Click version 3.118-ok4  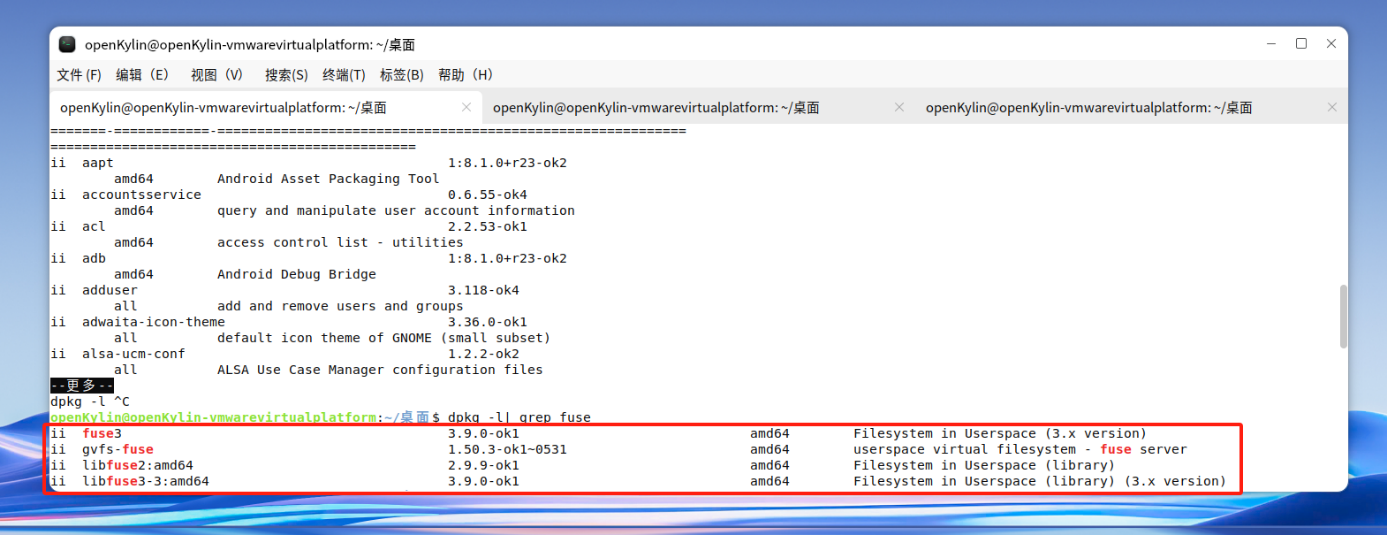pyautogui.click(x=484, y=290)
